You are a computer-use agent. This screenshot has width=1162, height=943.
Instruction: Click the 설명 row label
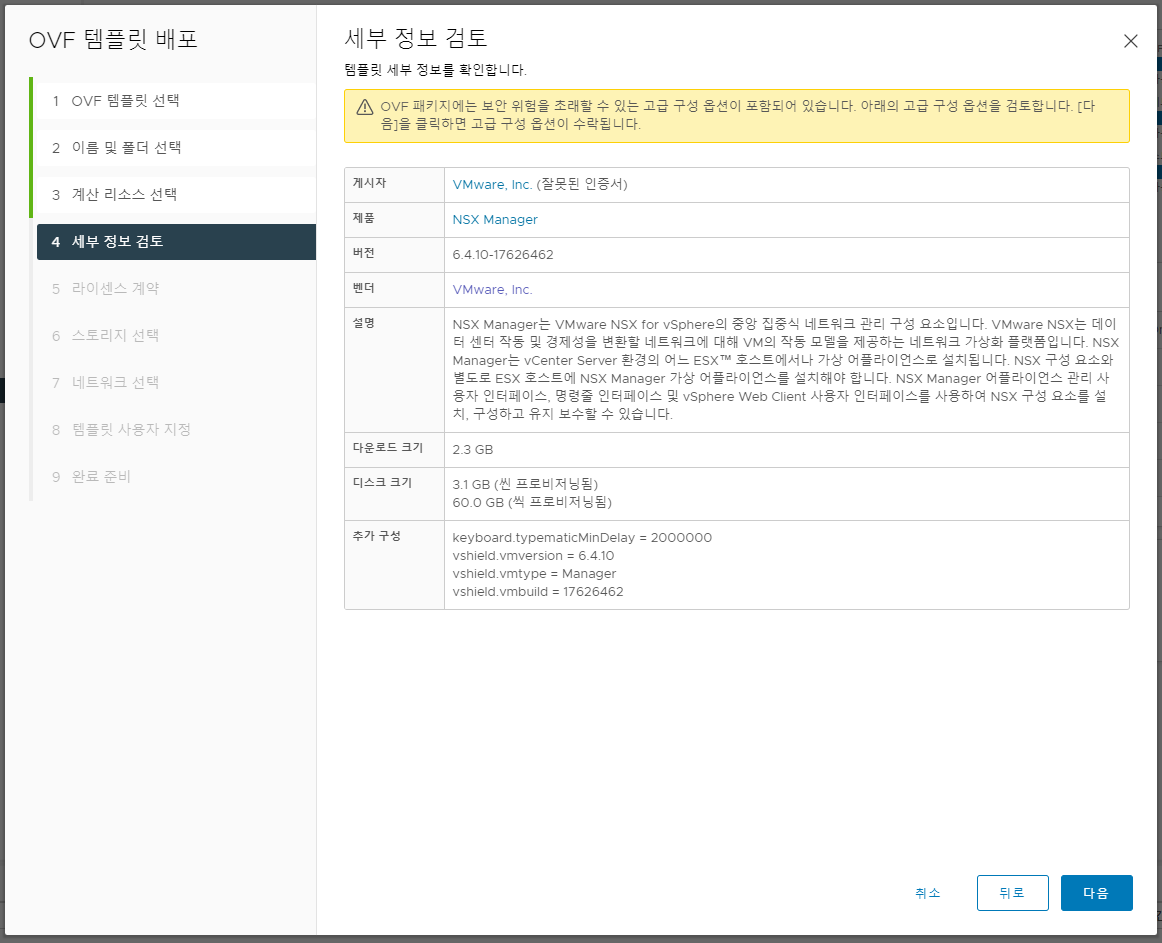coord(363,323)
